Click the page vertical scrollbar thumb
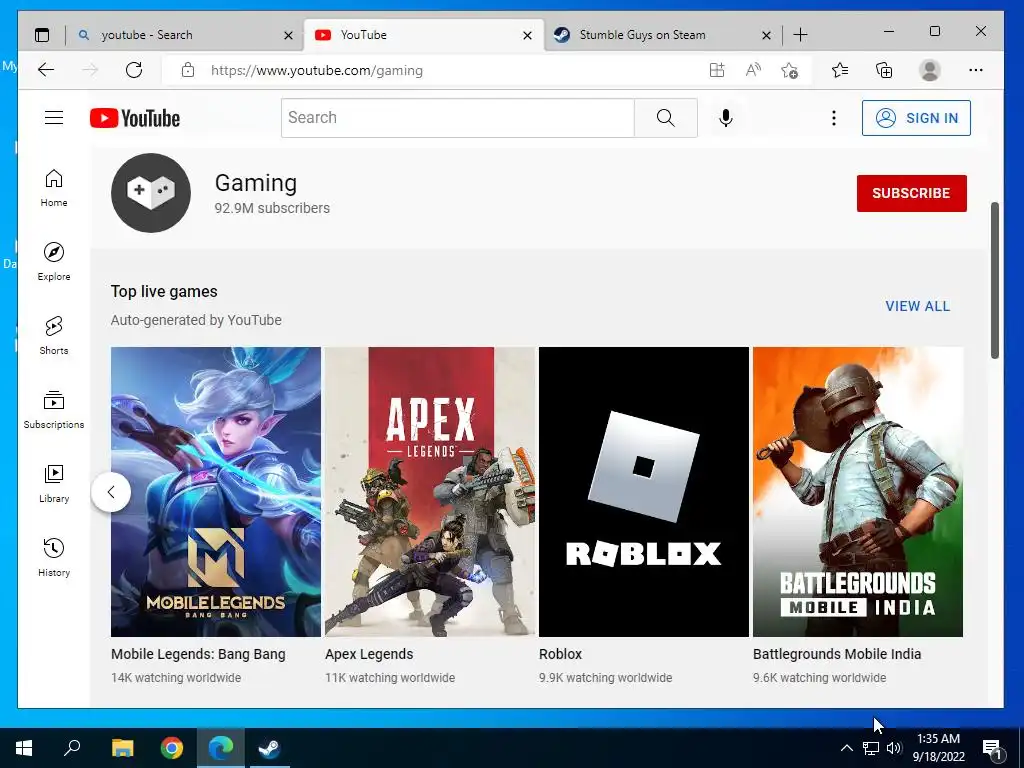This screenshot has height=768, width=1024. (x=995, y=280)
